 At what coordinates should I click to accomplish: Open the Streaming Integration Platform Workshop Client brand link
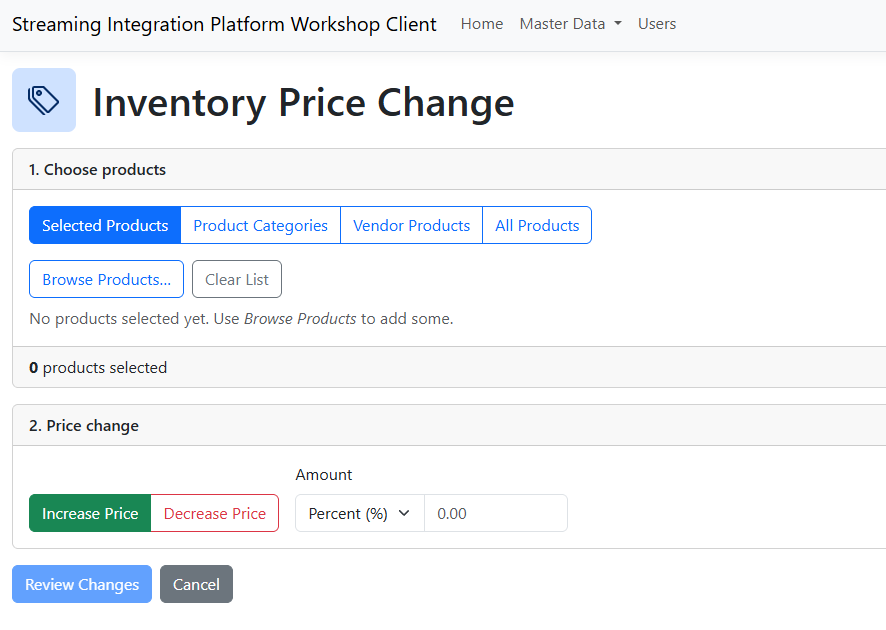click(224, 24)
